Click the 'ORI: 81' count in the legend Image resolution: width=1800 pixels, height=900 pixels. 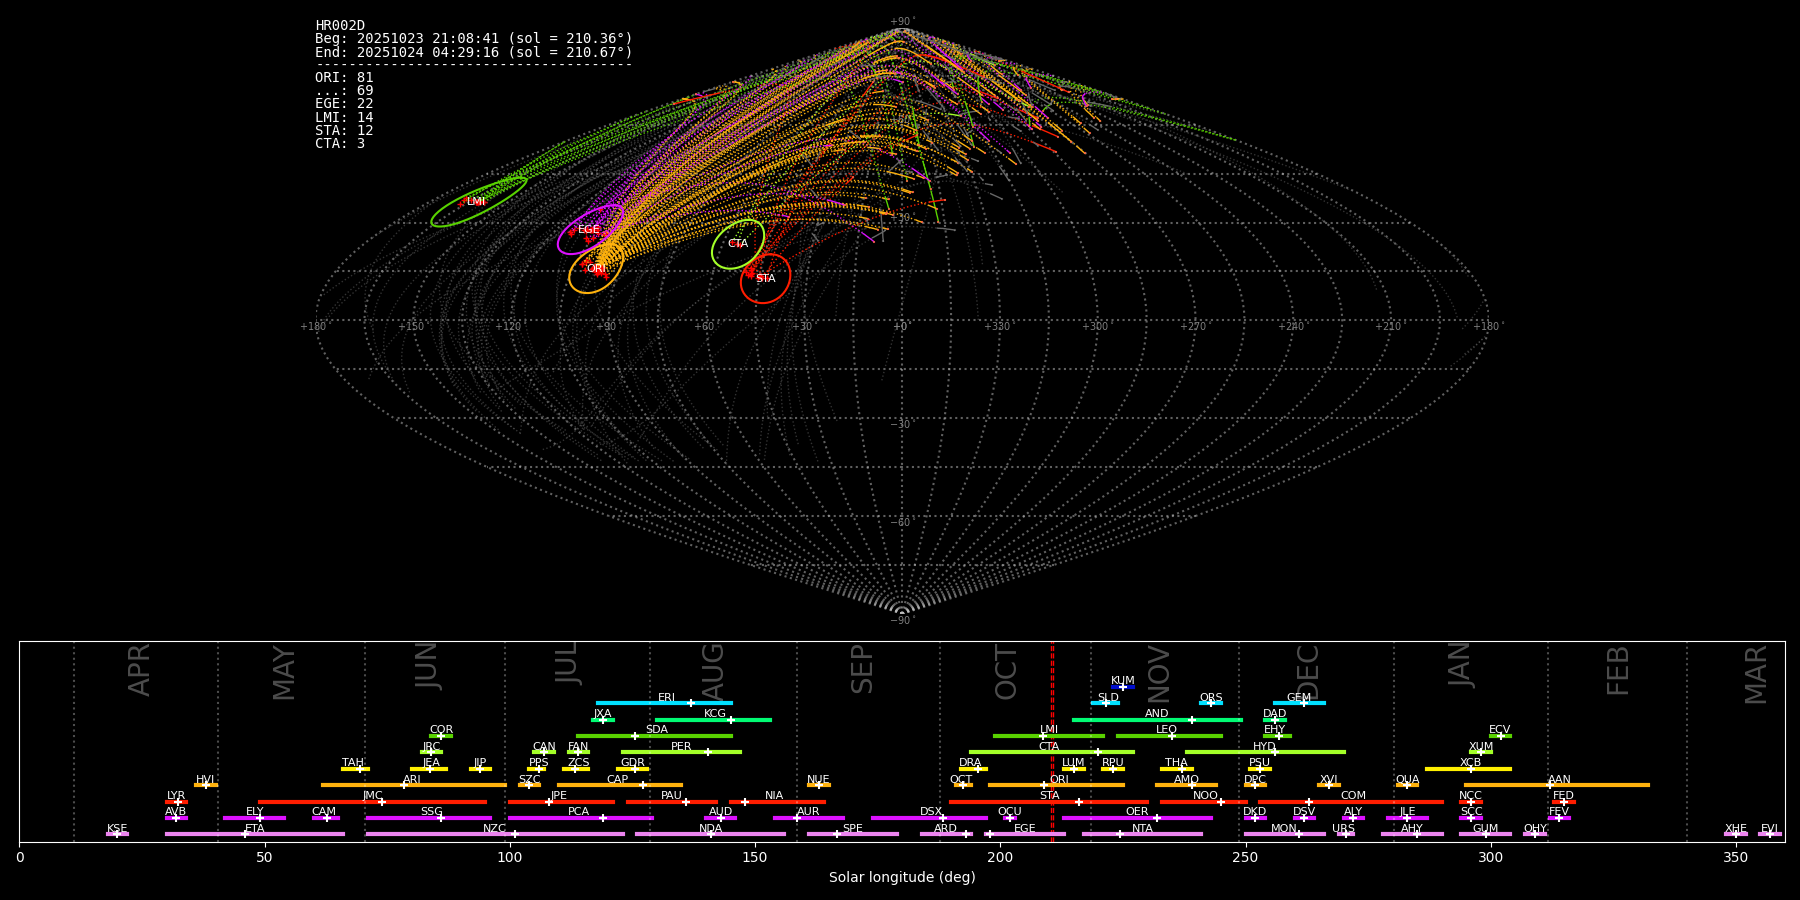(x=344, y=78)
